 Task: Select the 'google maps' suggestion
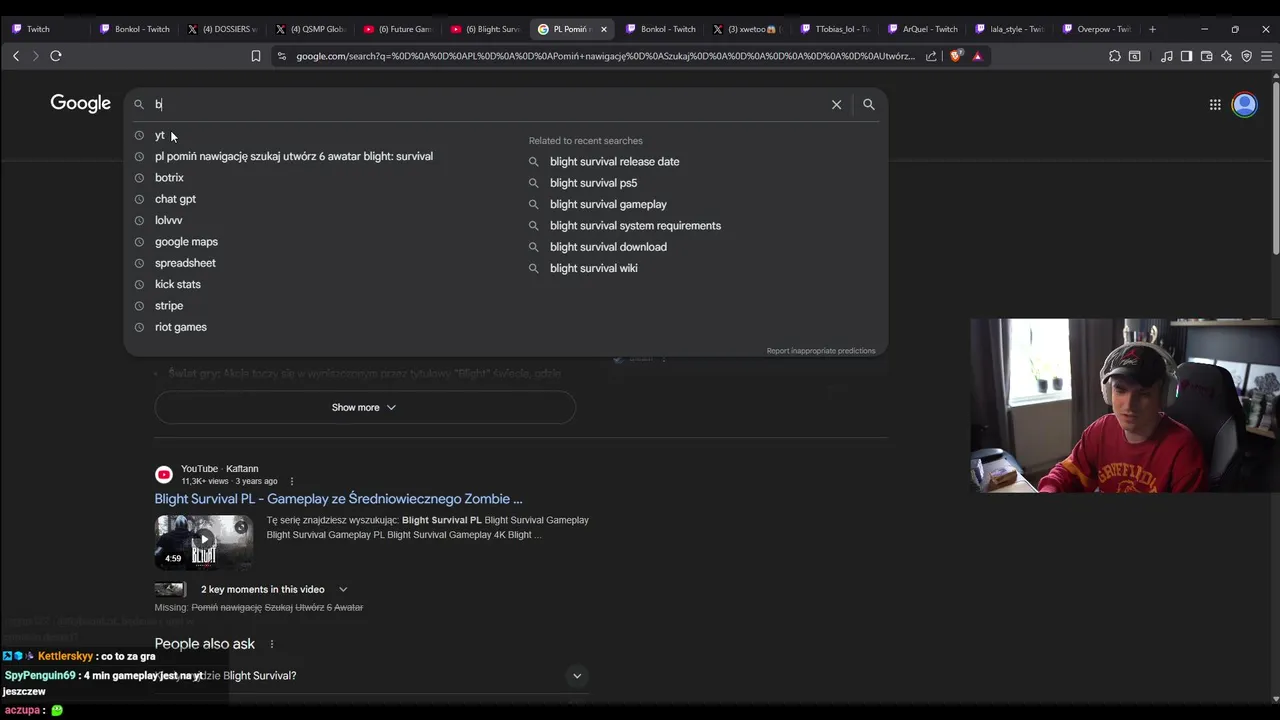click(186, 242)
